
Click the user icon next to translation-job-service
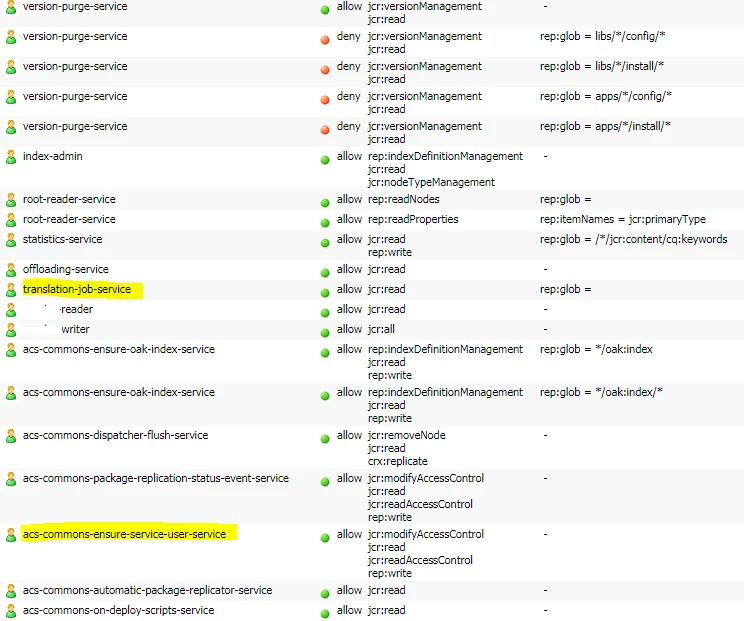pyautogui.click(x=10, y=290)
